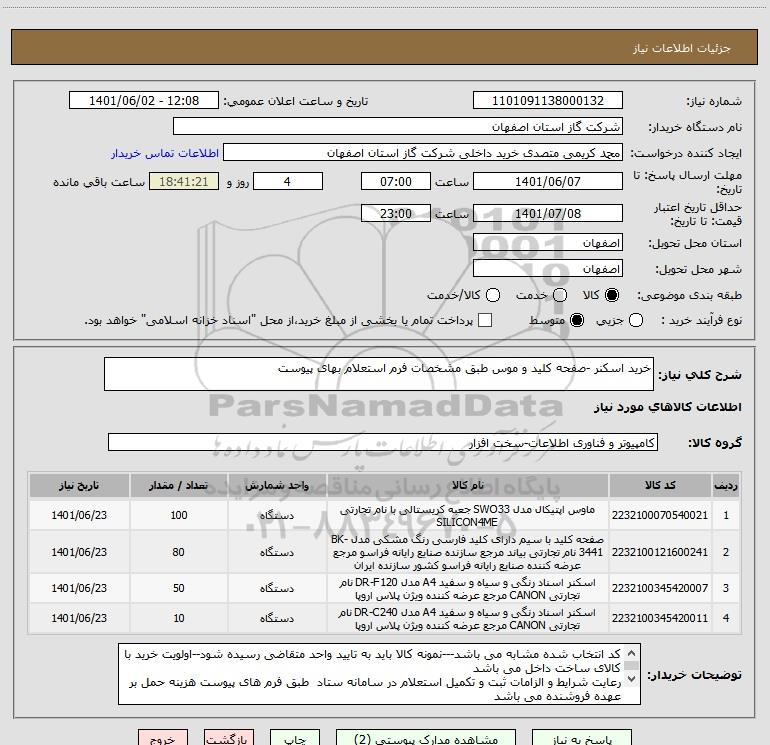Screen dimensions: 770x745
Task: Click quantity 10 in row 4
Action: (x=179, y=618)
